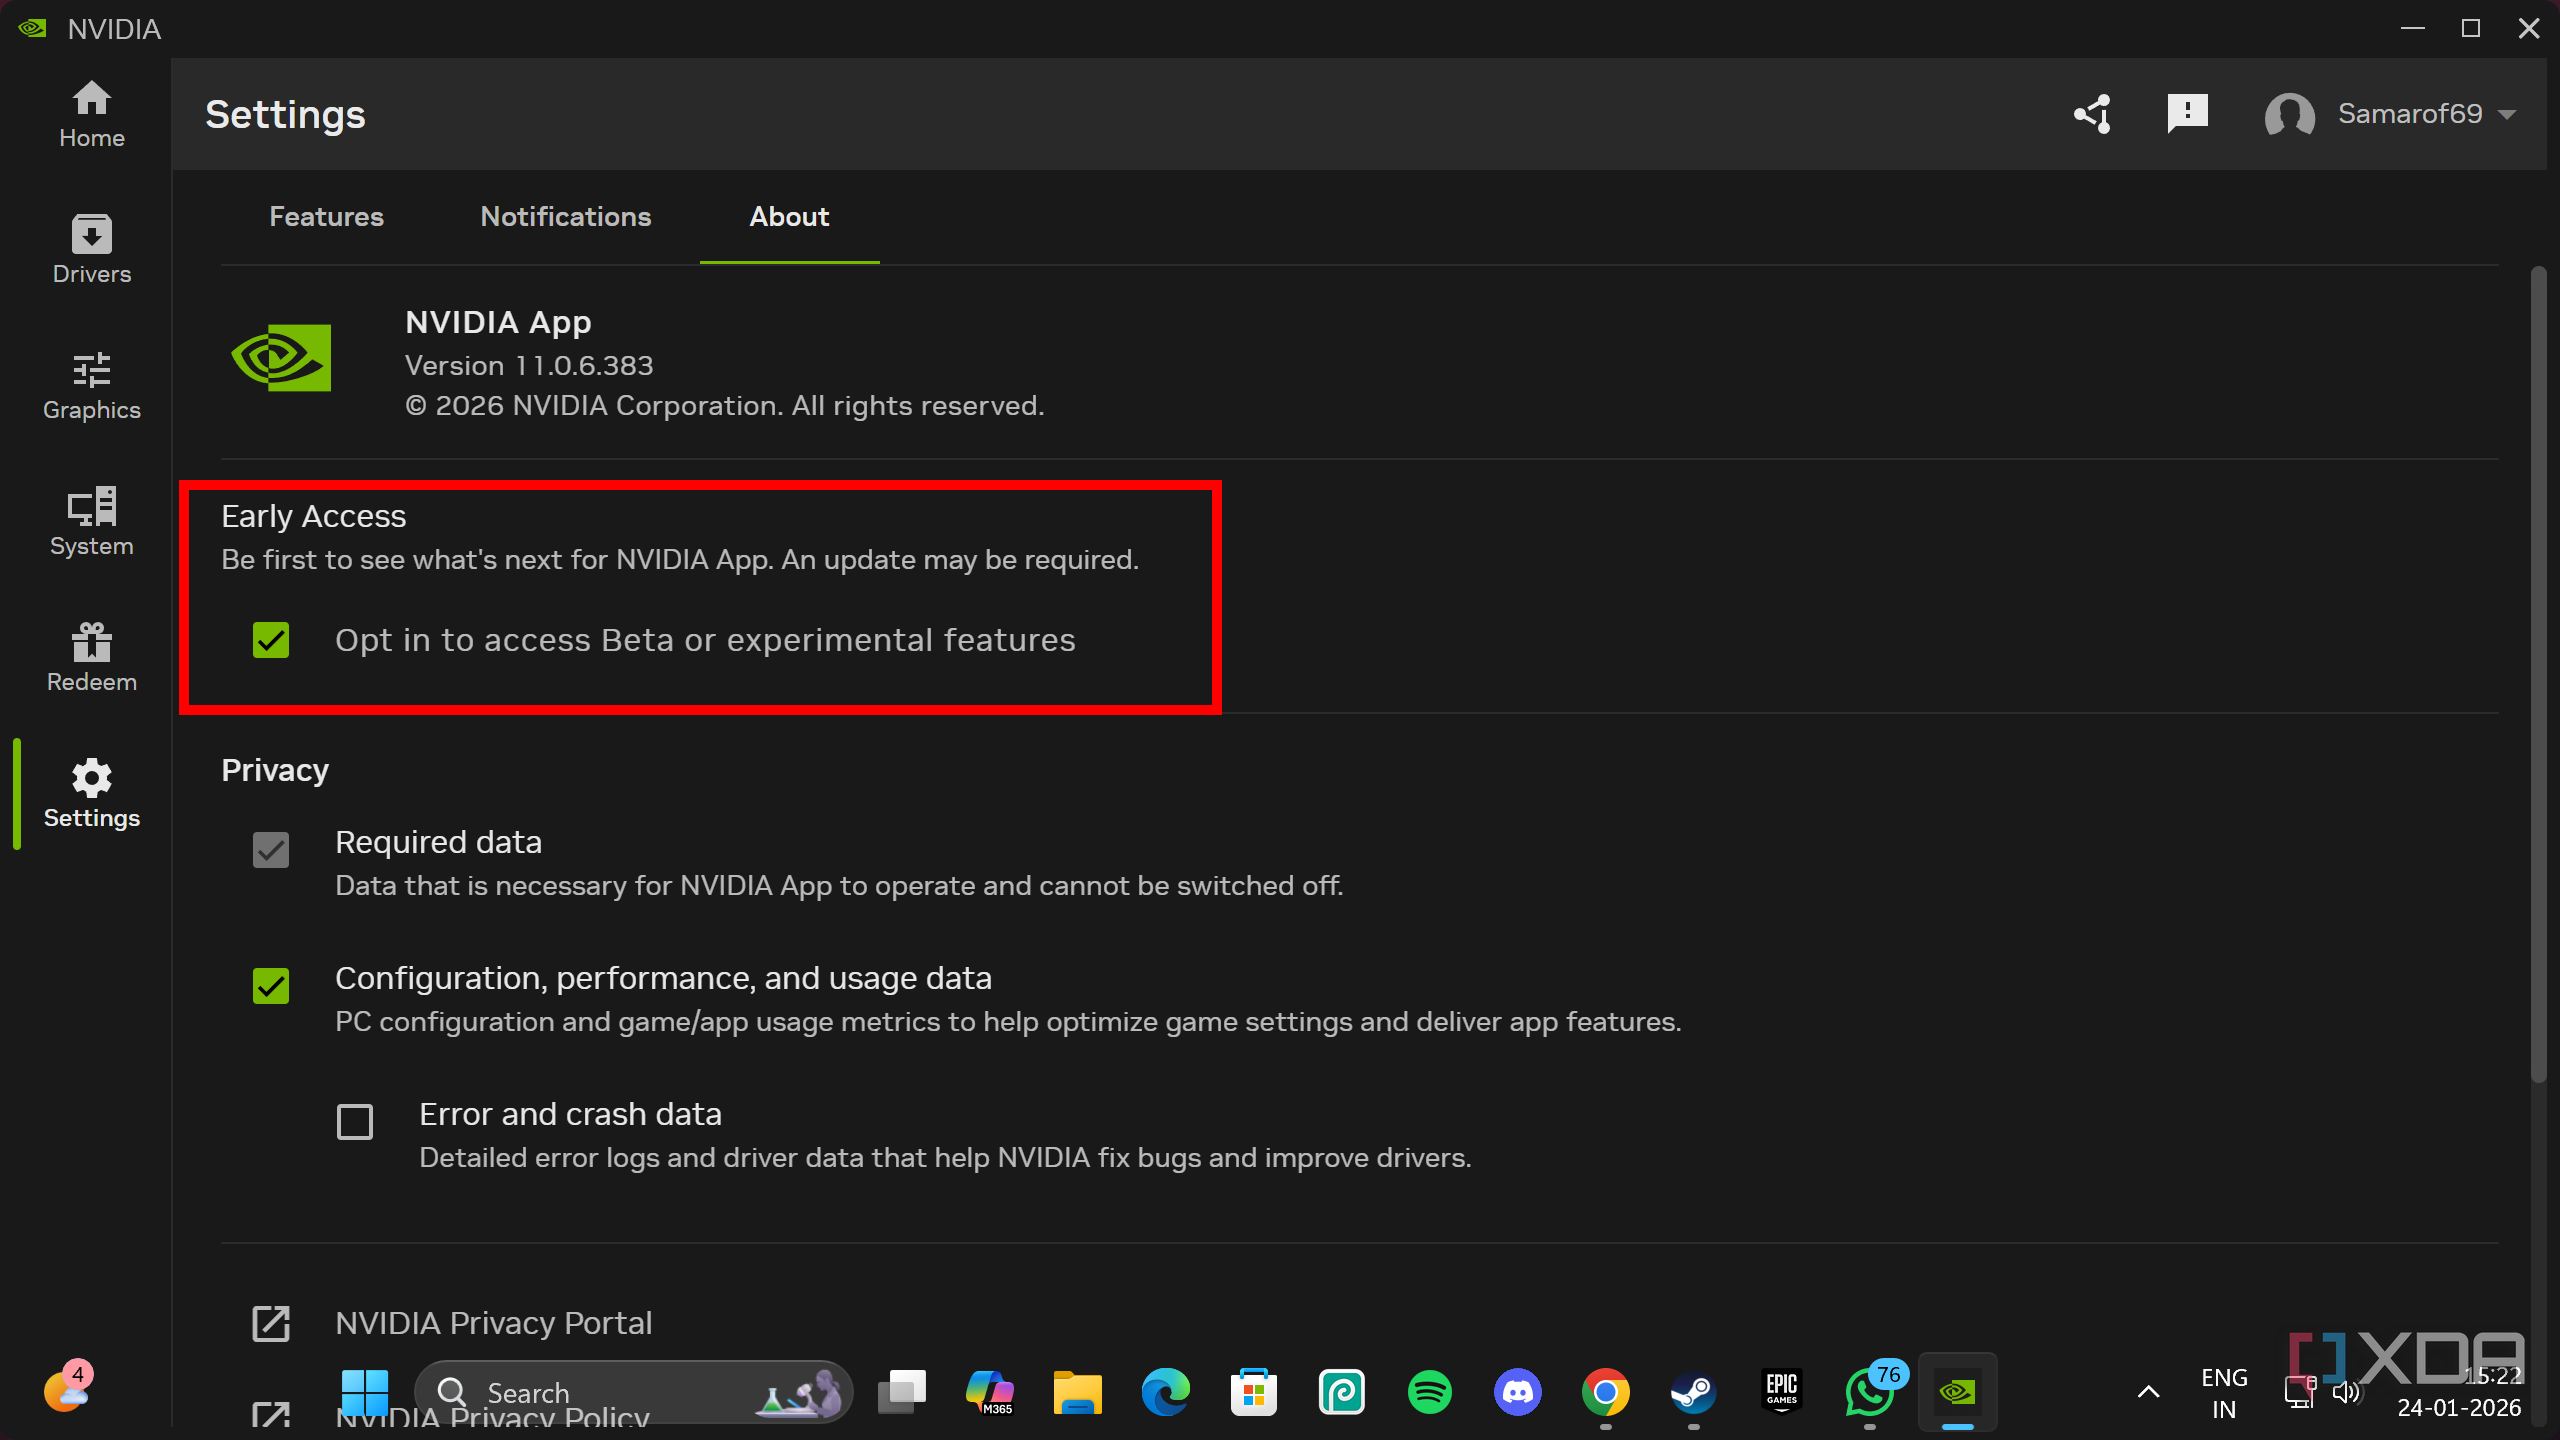Uncheck Configuration, performance, and usage data
The height and width of the screenshot is (1440, 2560).
(x=271, y=986)
